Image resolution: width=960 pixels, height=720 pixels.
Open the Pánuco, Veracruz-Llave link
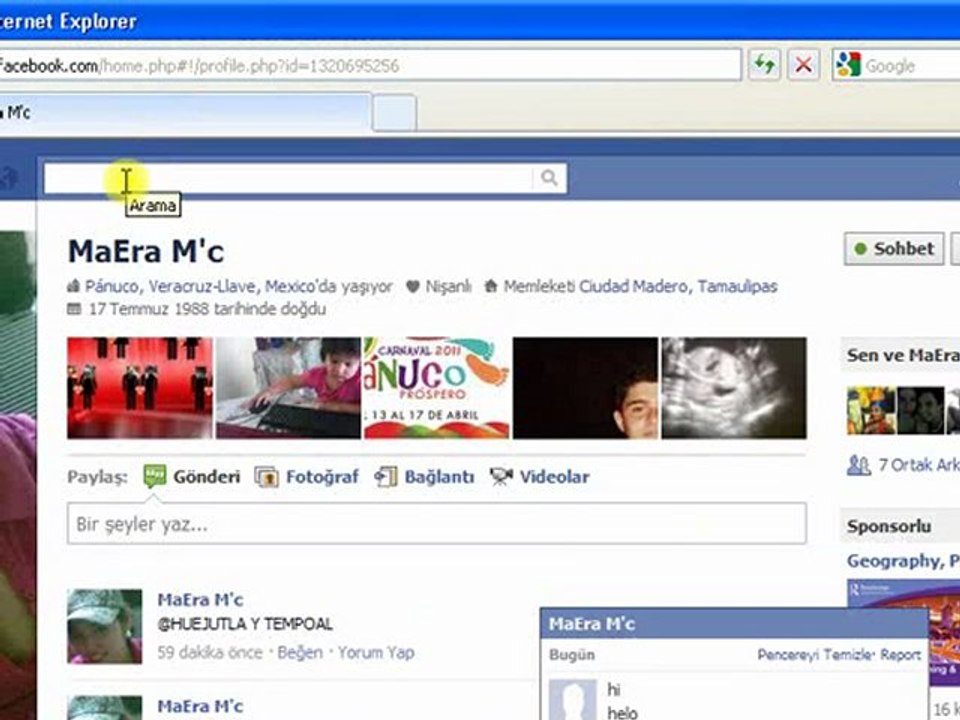point(173,286)
